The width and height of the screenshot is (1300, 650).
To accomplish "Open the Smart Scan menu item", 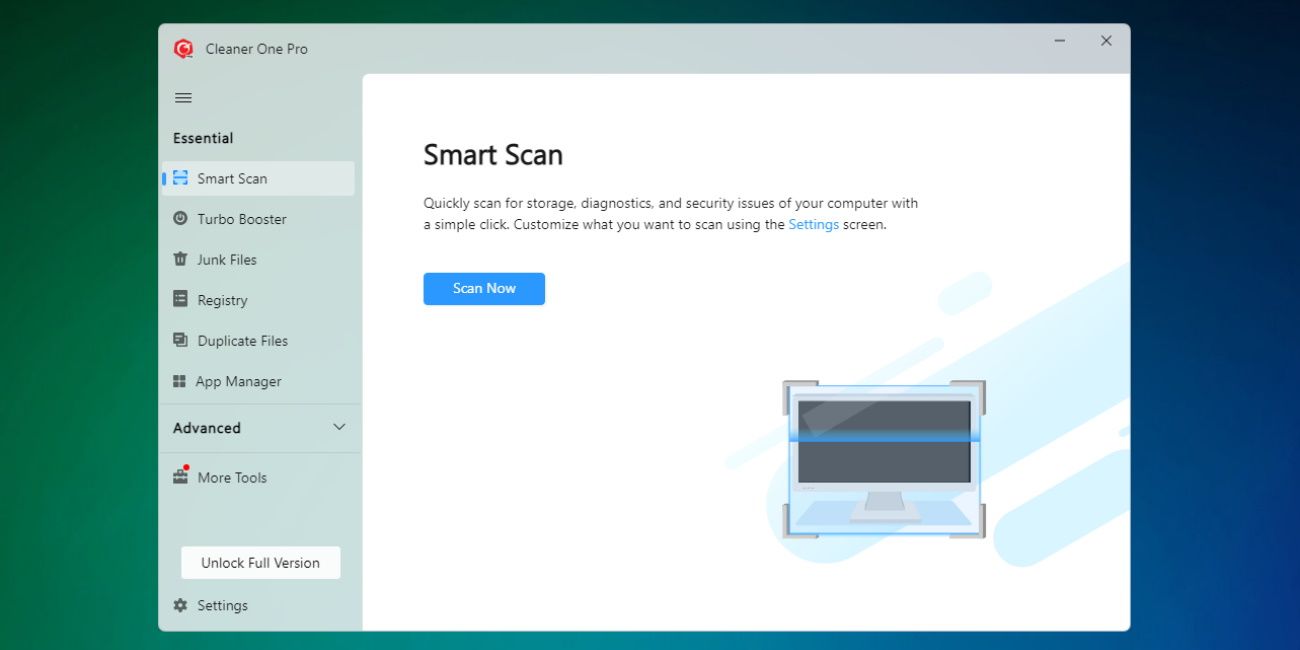I will [258, 178].
